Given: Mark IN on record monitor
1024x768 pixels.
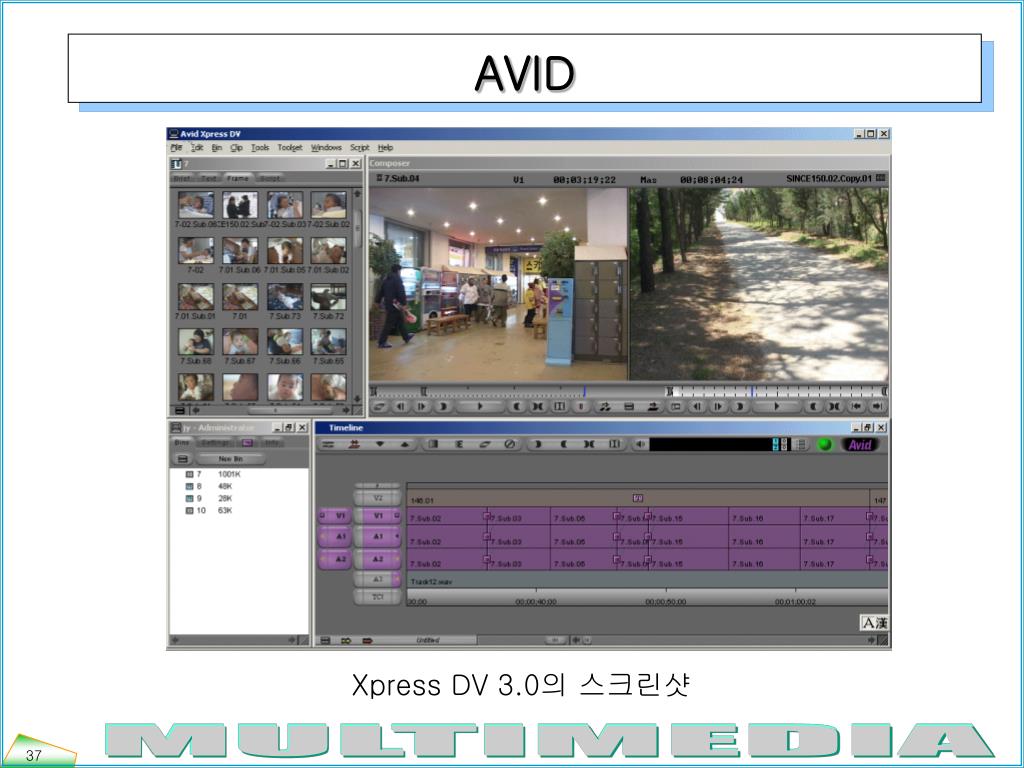Looking at the screenshot, I should (740, 406).
